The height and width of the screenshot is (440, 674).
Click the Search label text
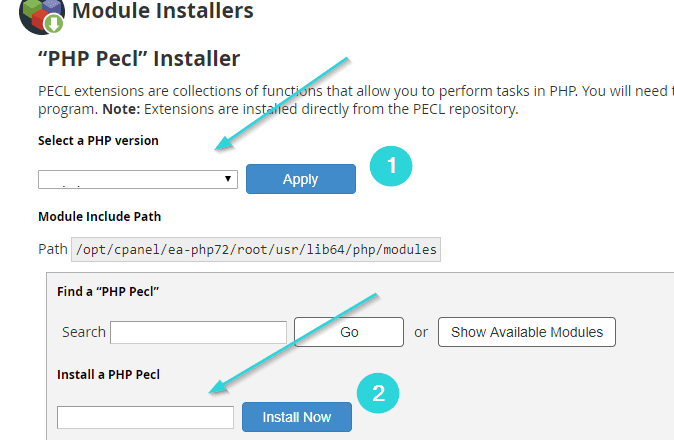tap(84, 332)
